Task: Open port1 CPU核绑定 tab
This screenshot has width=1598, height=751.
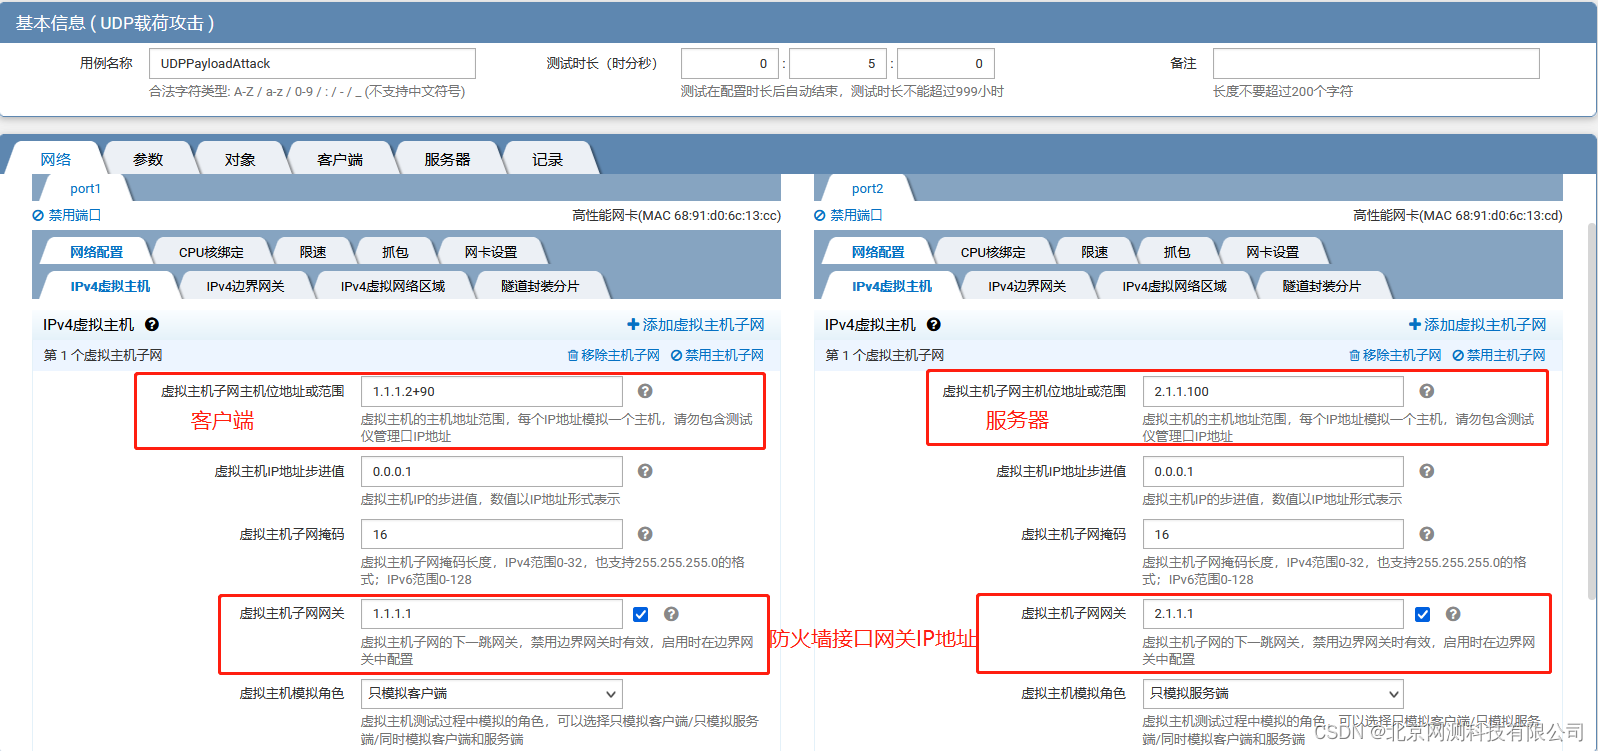Action: (x=211, y=252)
